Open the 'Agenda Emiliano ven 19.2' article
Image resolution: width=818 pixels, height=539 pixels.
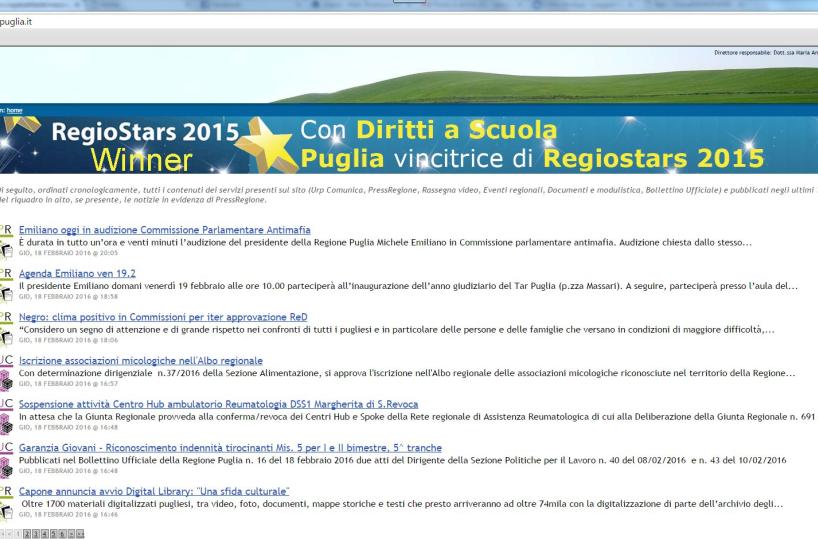[x=77, y=273]
